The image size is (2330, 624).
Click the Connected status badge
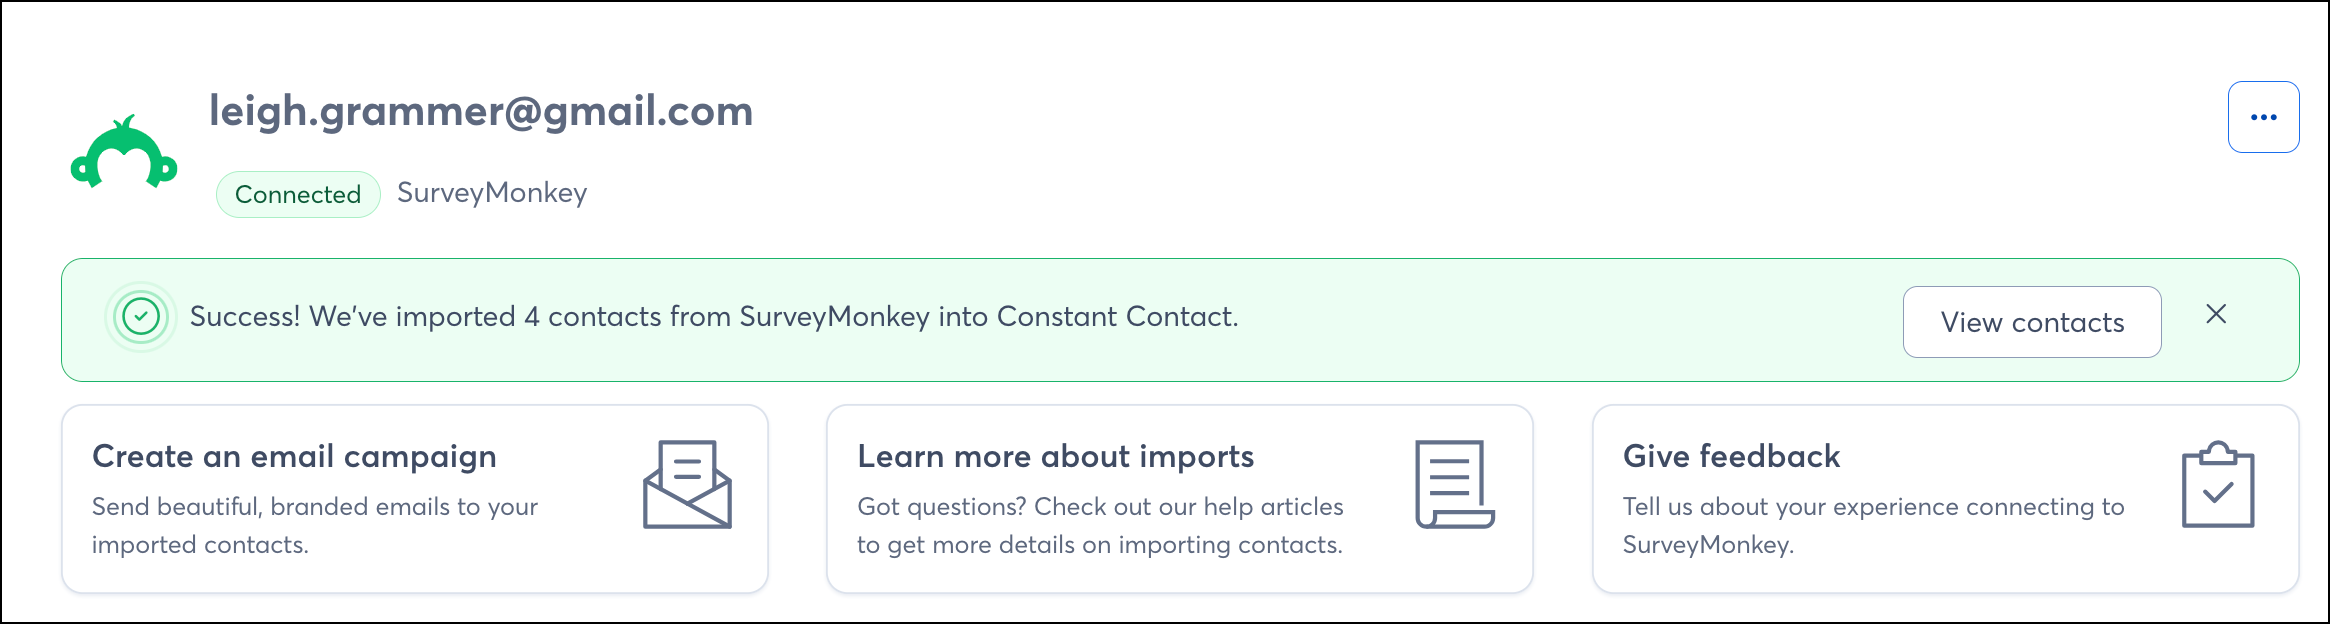click(x=298, y=194)
